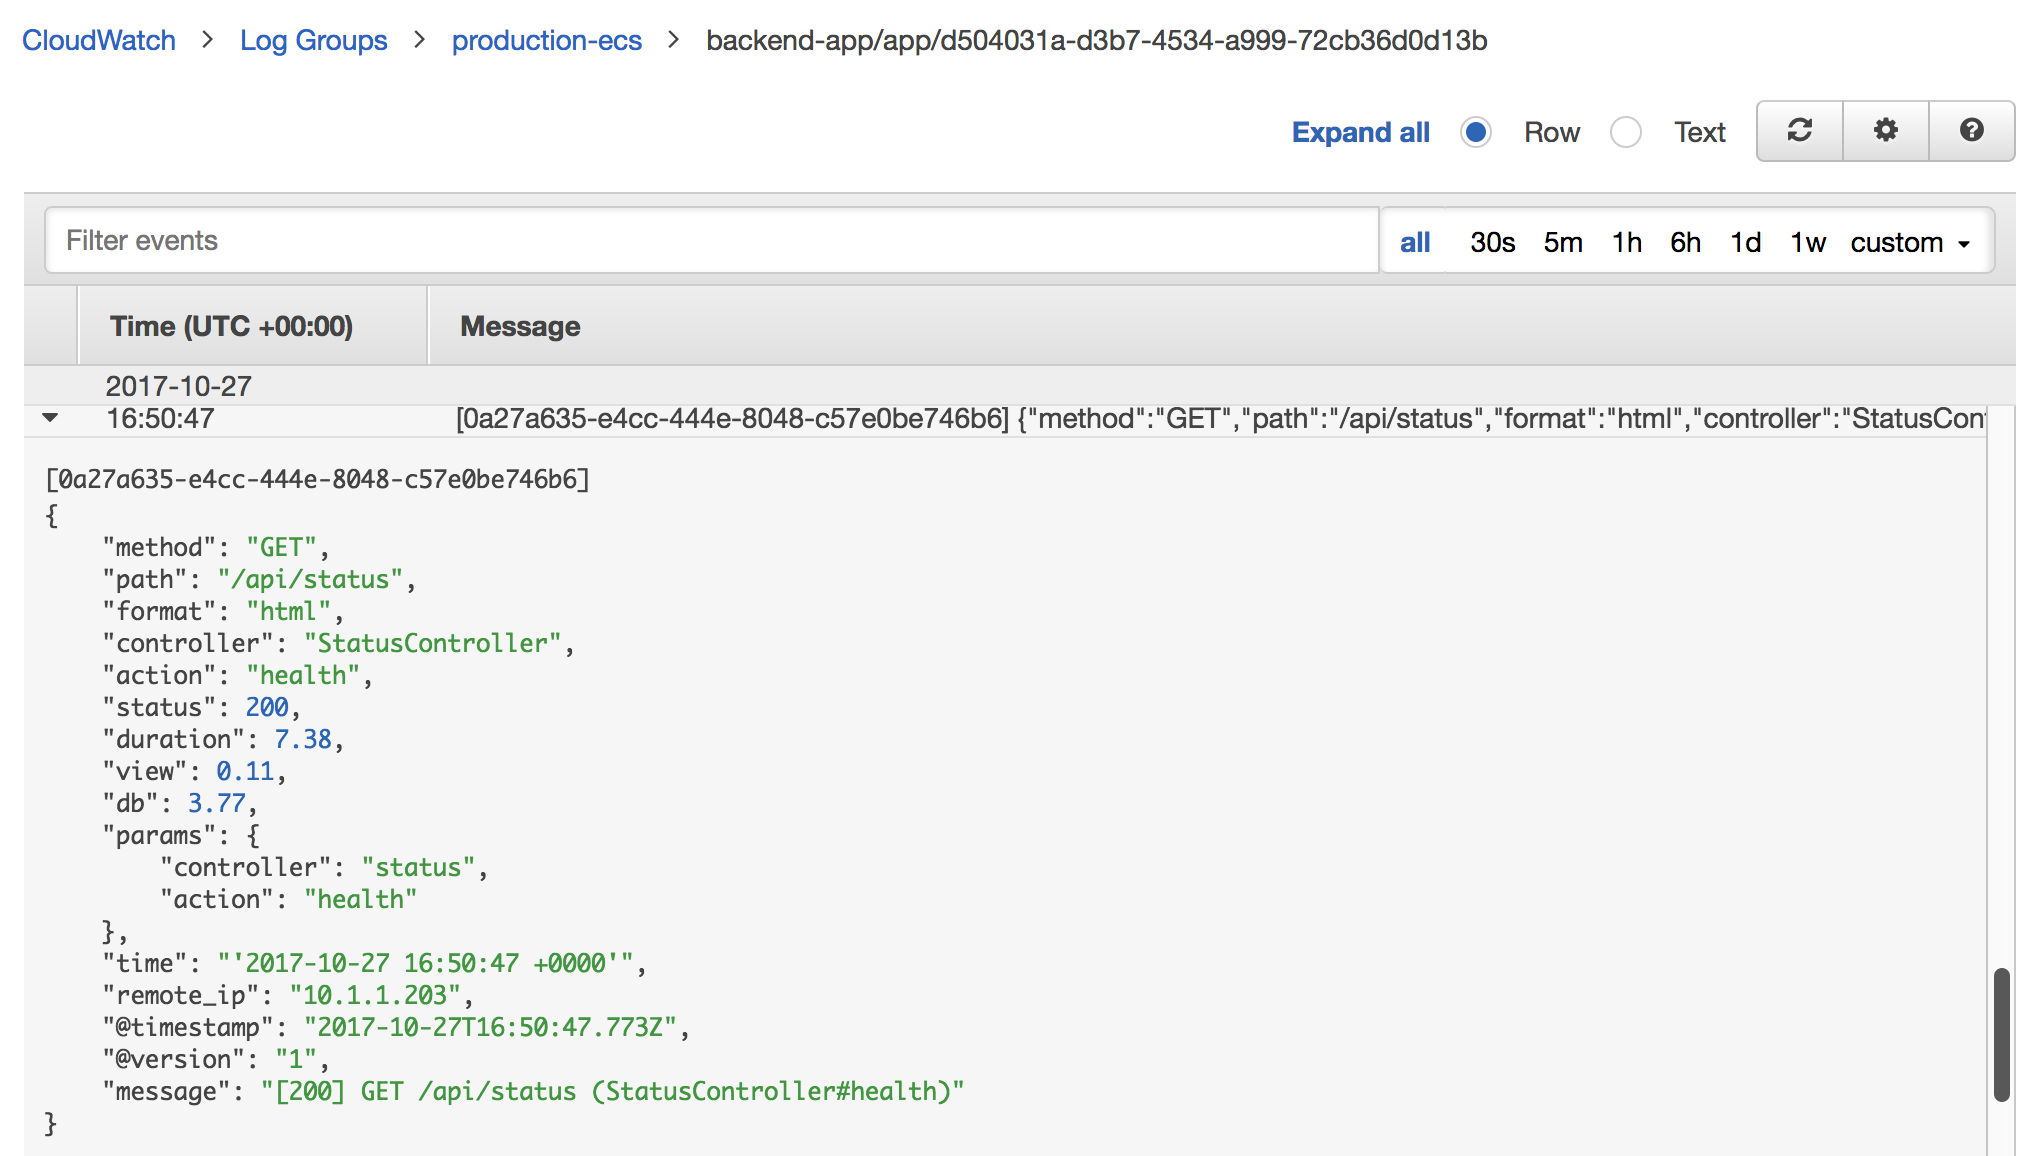This screenshot has width=2028, height=1156.
Task: Click the 2017-10-27 date row label
Action: (179, 386)
